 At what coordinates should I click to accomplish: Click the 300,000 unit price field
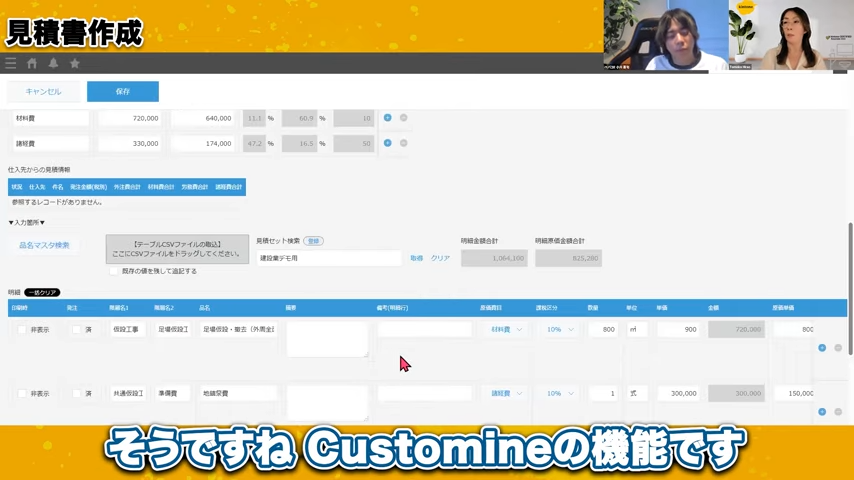click(678, 393)
